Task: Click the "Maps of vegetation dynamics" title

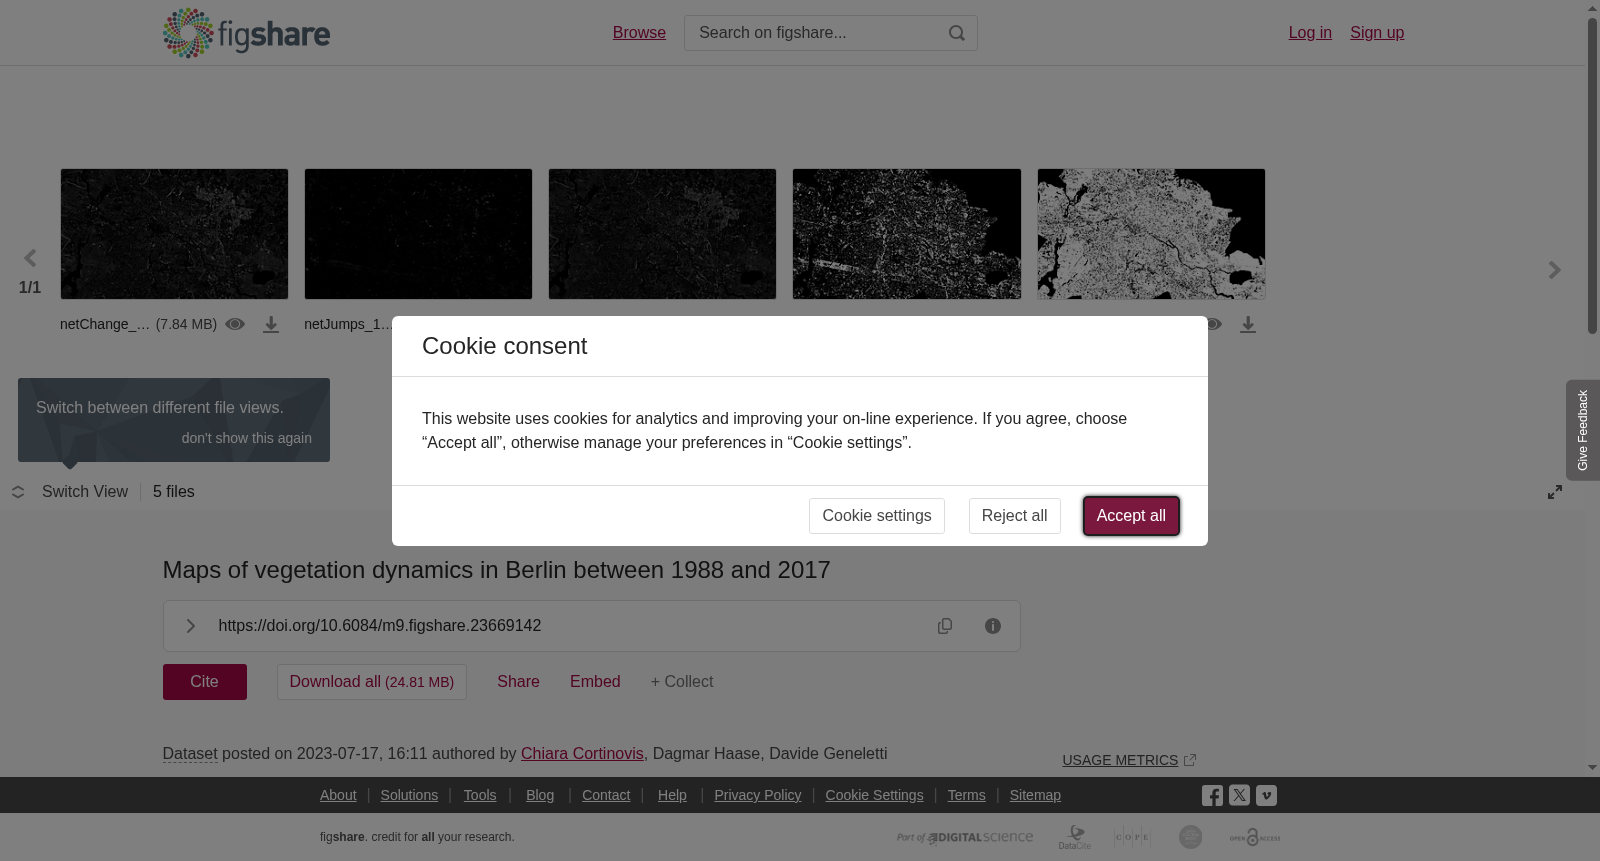Action: (497, 570)
